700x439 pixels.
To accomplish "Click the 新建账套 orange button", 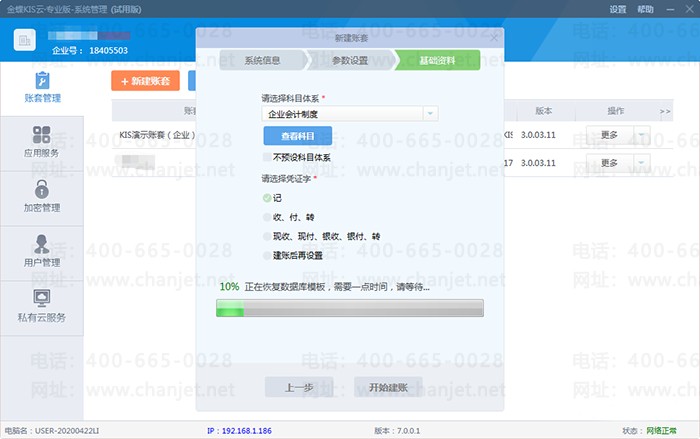I will (x=145, y=81).
